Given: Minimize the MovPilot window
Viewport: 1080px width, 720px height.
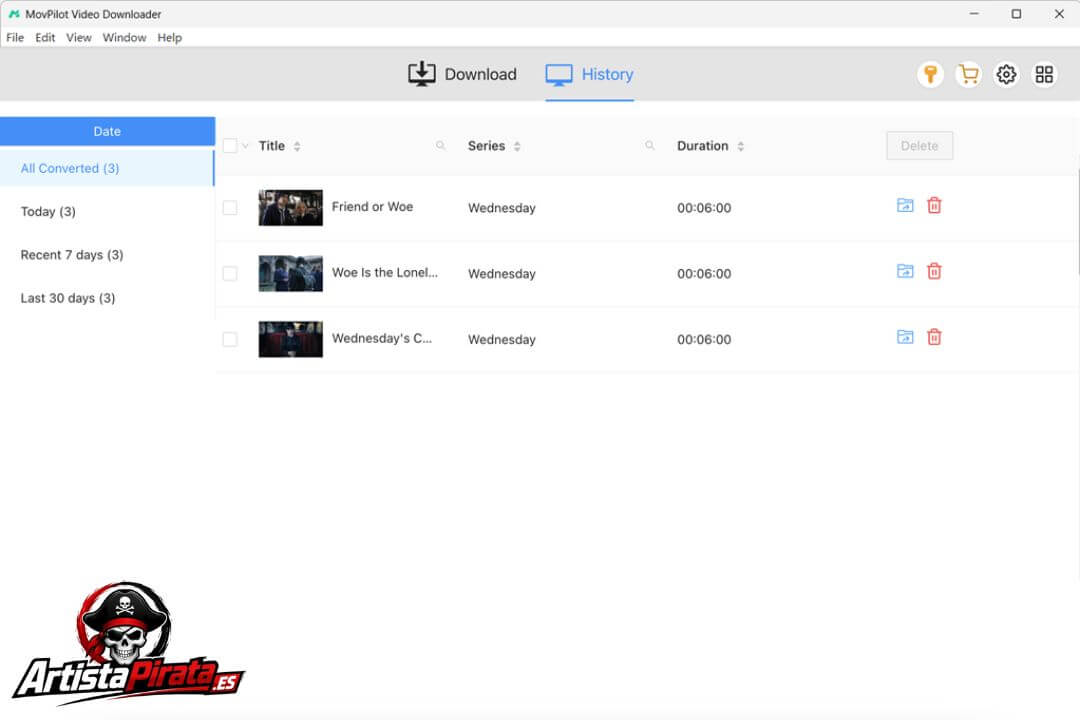Looking at the screenshot, I should pos(974,14).
